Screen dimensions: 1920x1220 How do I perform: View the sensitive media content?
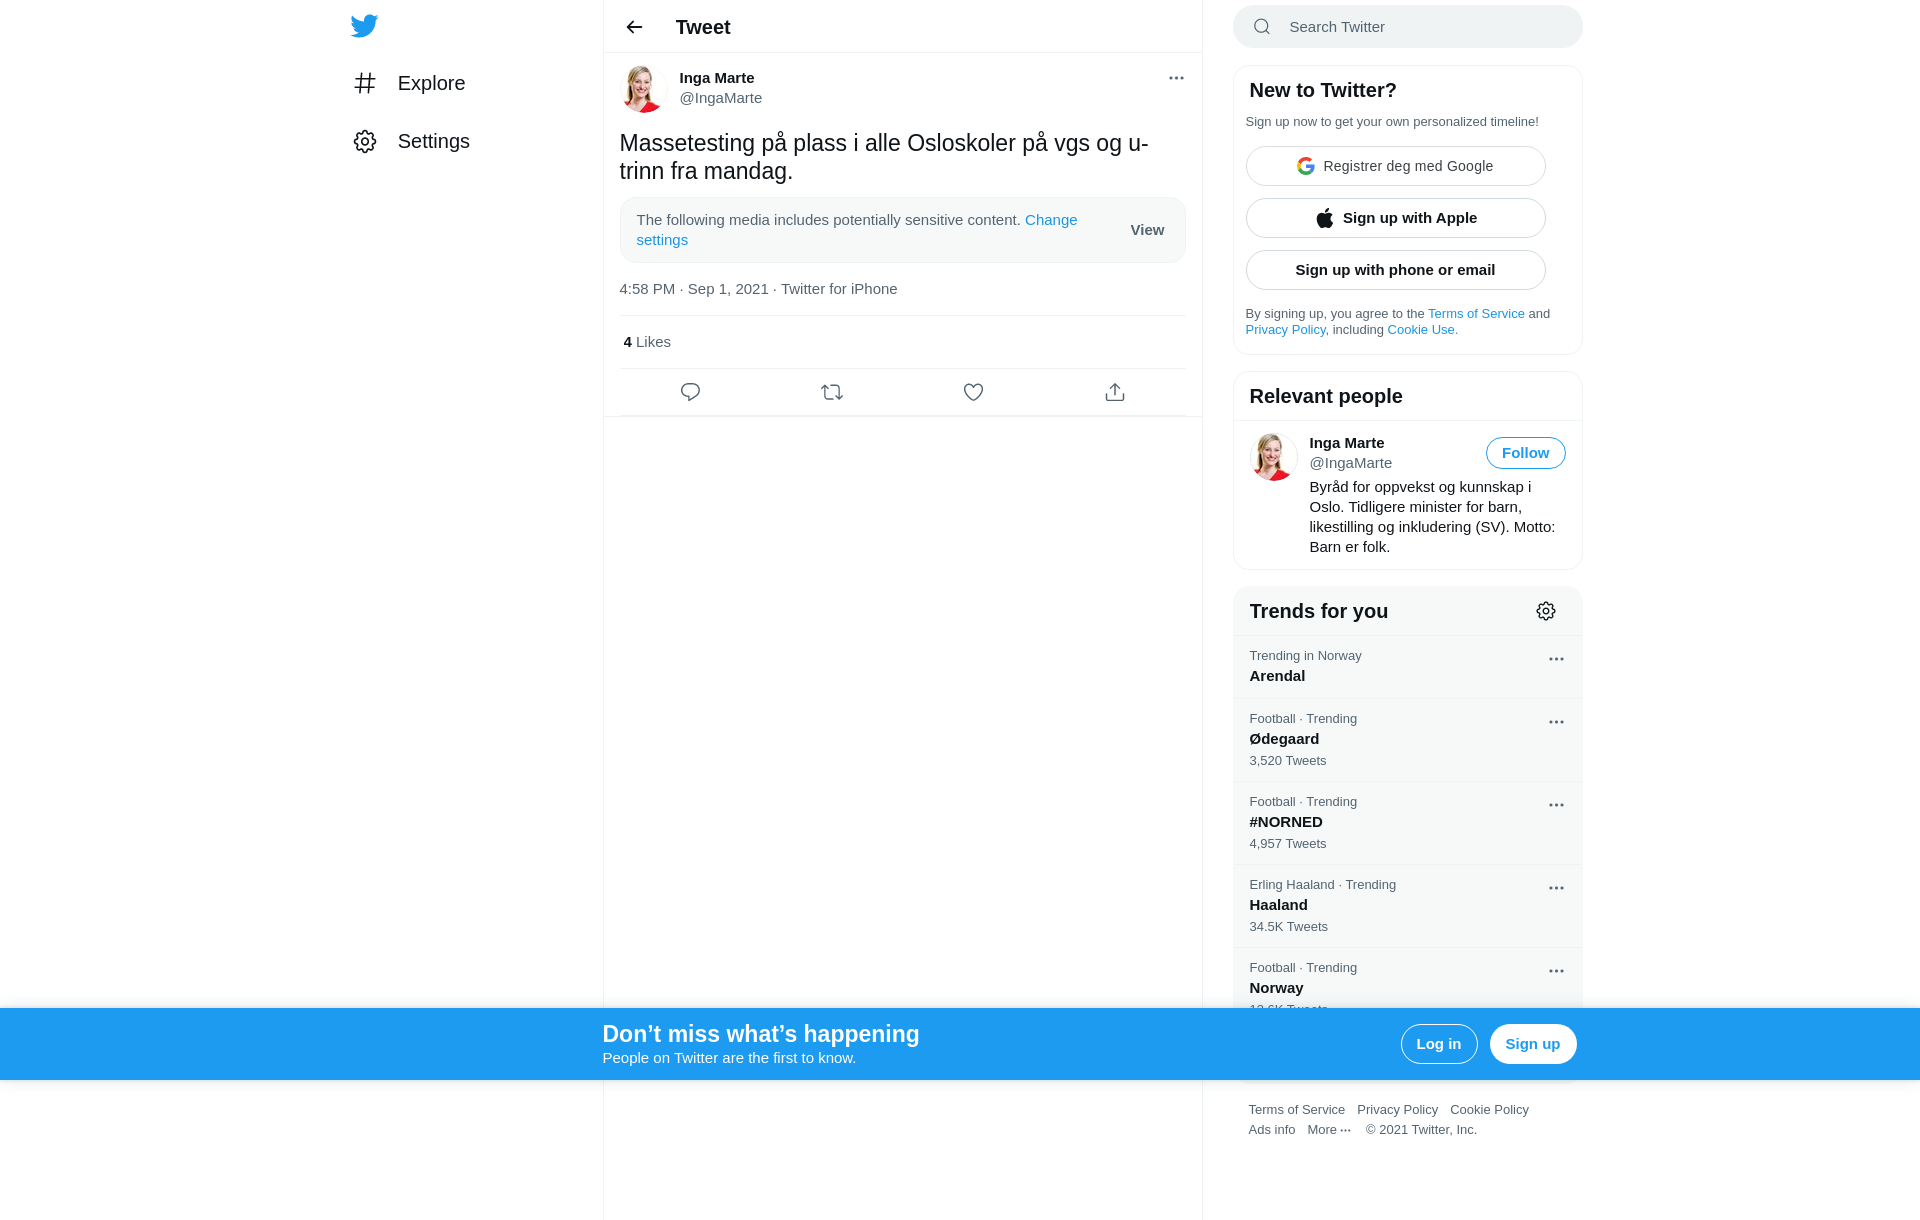click(x=1147, y=230)
